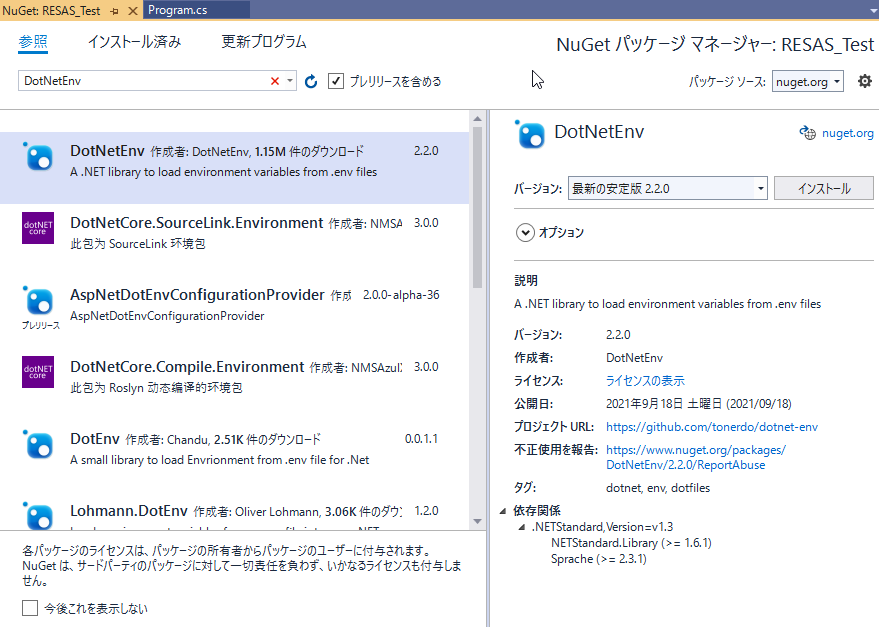Screen dimensions: 879x627
Task: Select DotNetCore.Compile.Environment package title
Action: (x=187, y=367)
